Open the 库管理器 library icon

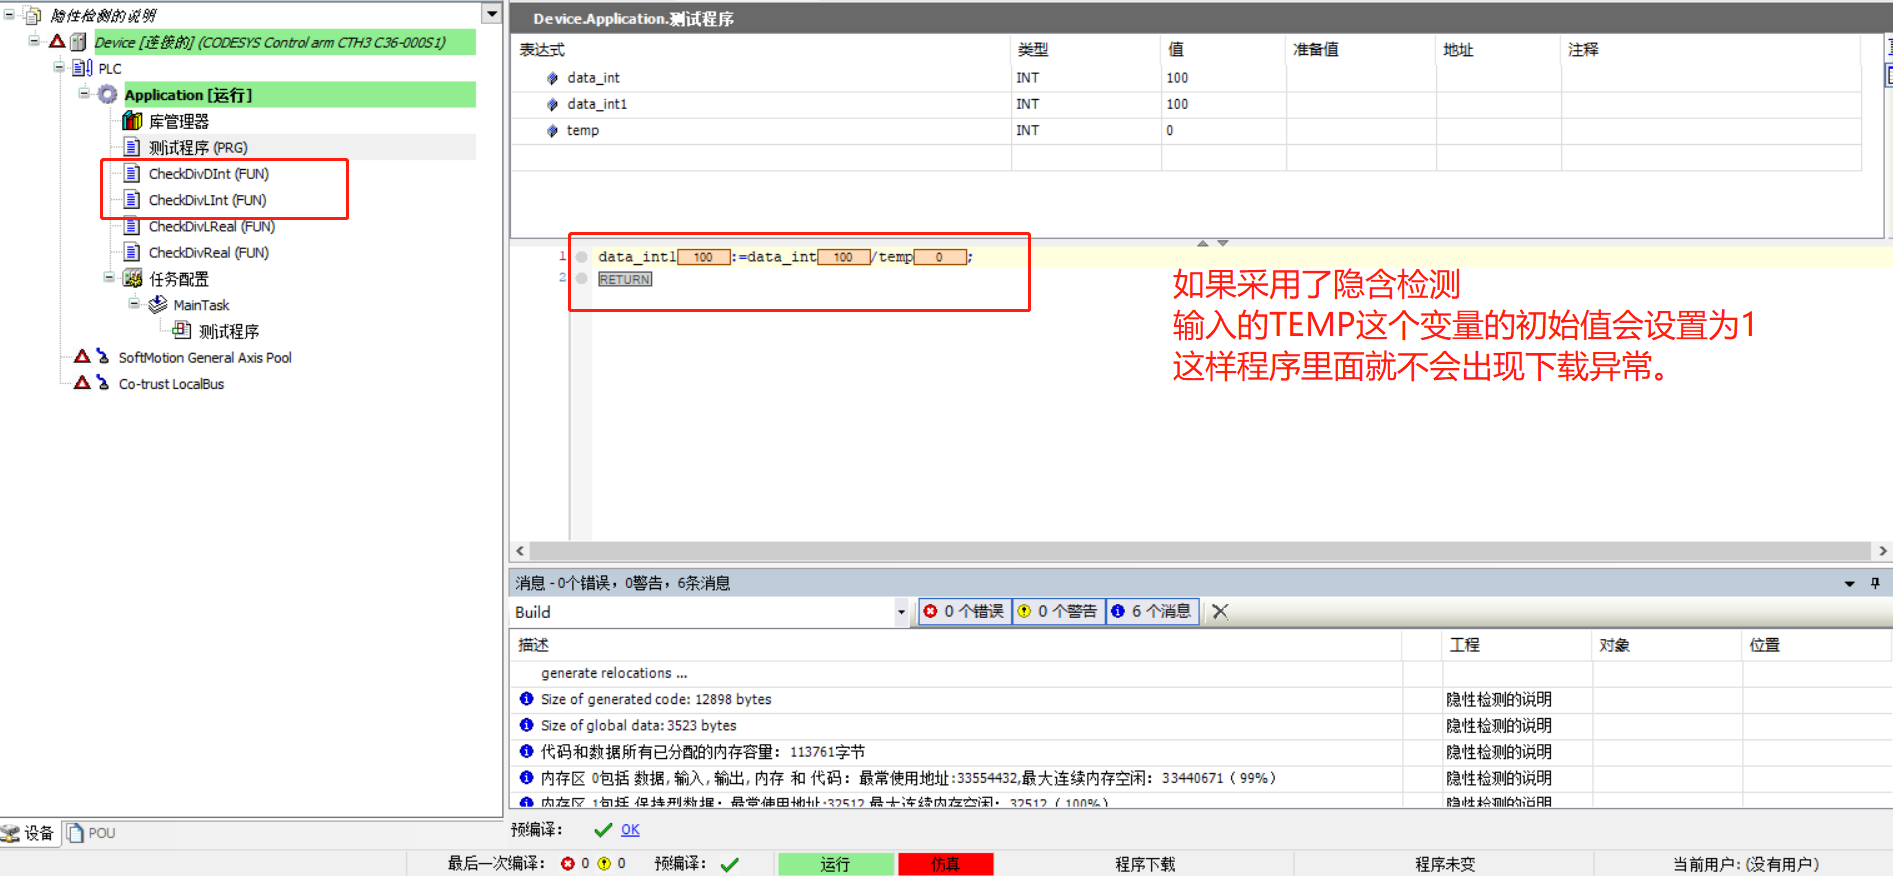[132, 121]
